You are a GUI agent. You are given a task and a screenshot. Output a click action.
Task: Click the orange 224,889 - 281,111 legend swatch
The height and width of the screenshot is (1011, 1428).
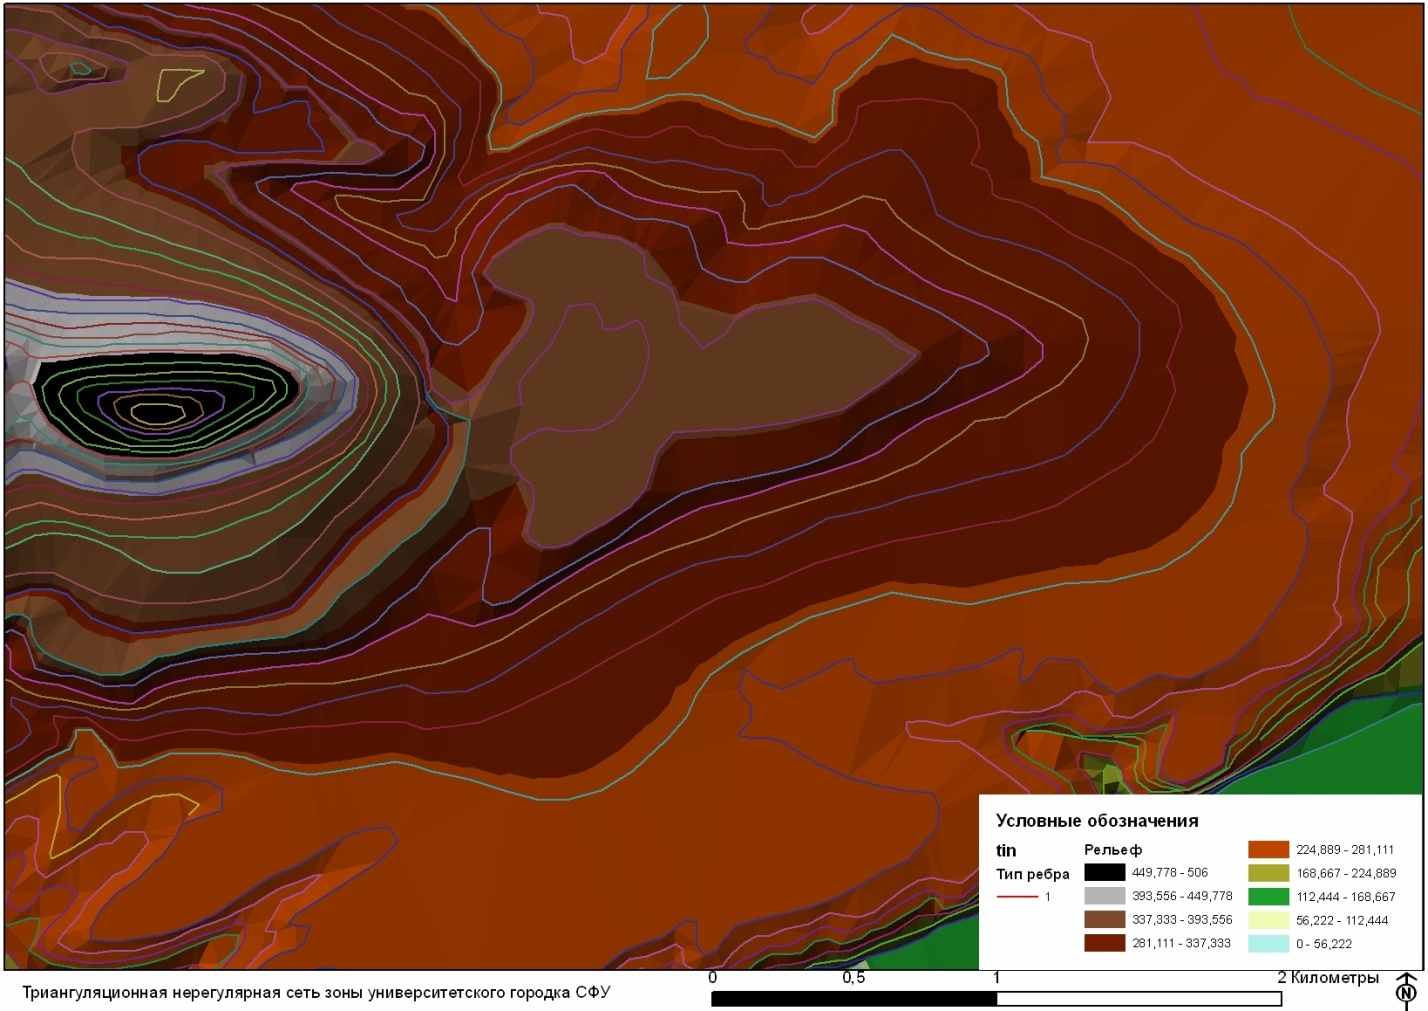point(1268,849)
